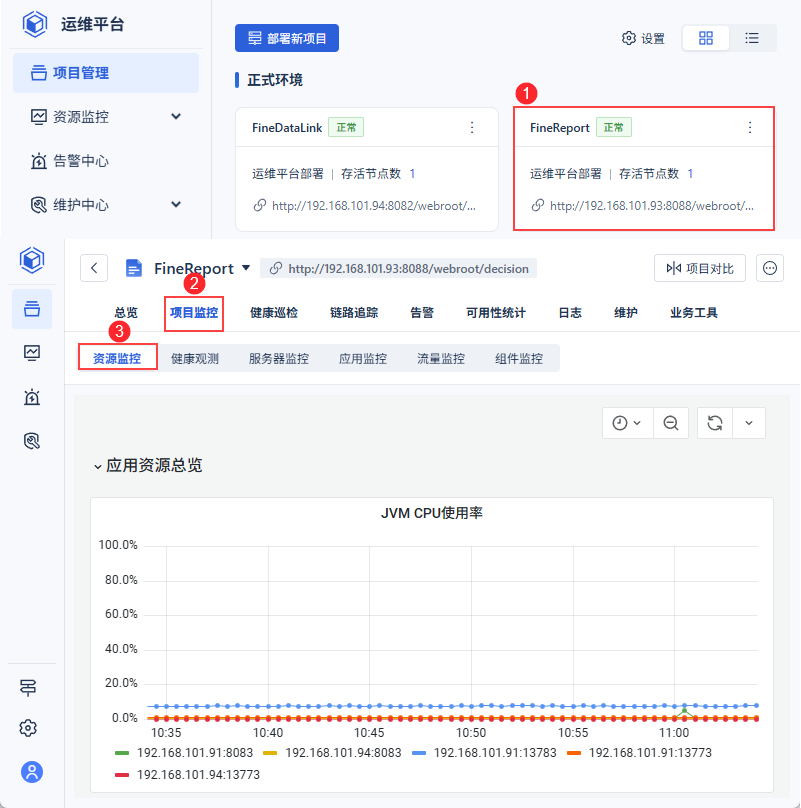Click the 运维平台 logo icon in top sidebar
This screenshot has width=801, height=808.
point(35,24)
